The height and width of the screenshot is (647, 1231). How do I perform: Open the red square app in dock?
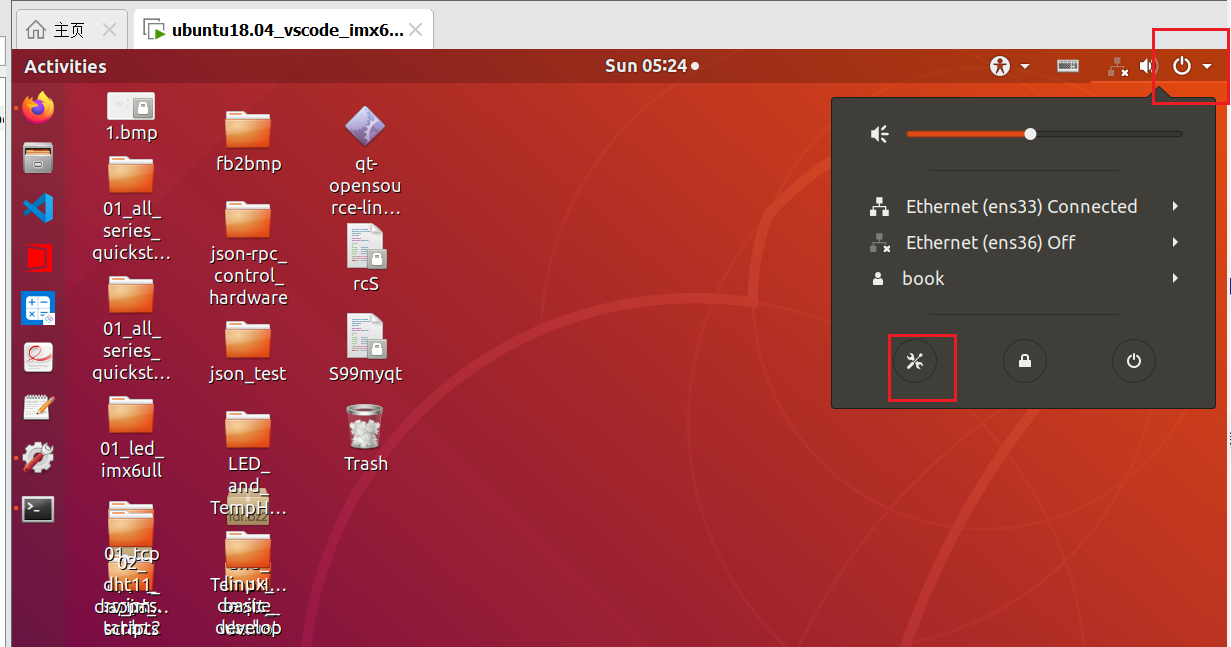point(38,258)
